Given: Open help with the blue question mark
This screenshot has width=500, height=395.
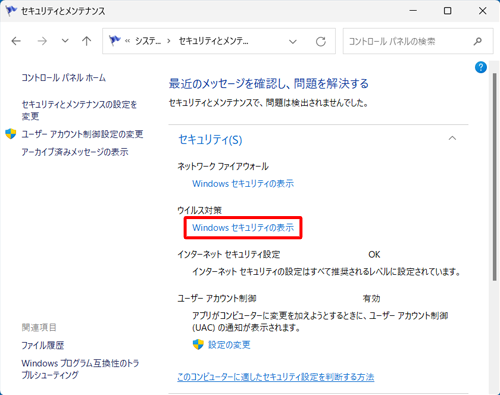Looking at the screenshot, I should pyautogui.click(x=481, y=67).
